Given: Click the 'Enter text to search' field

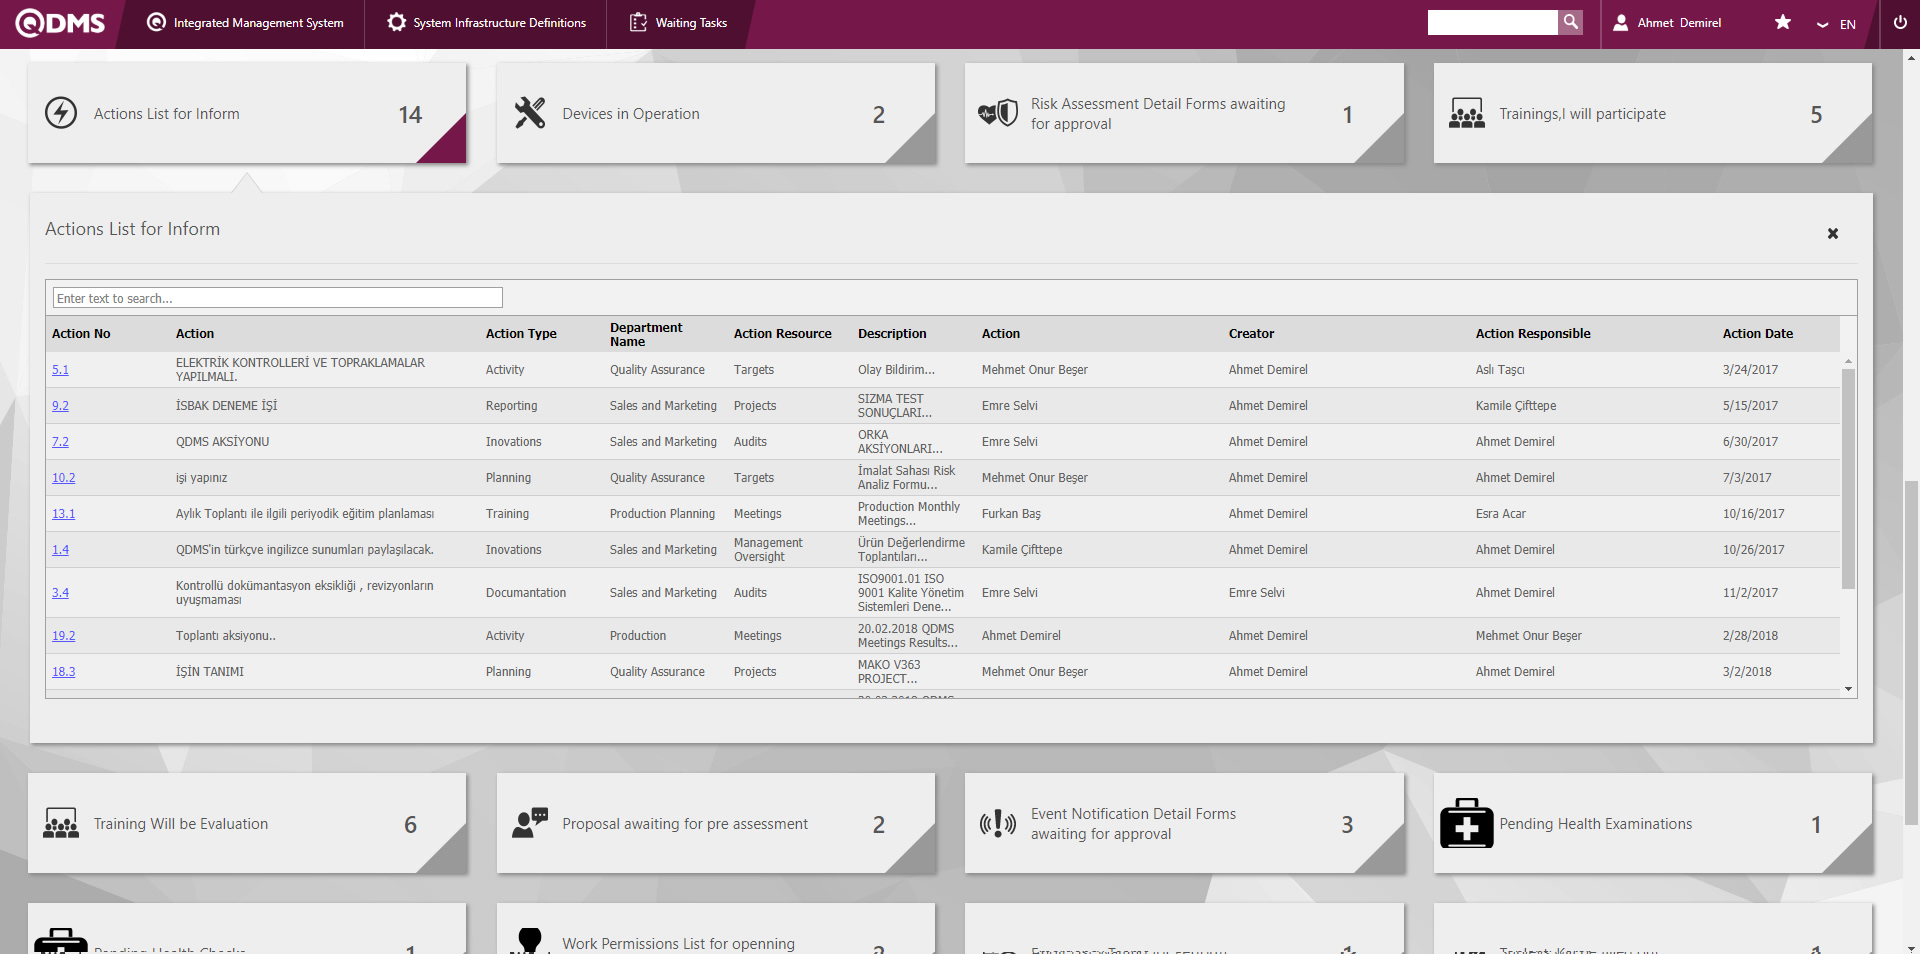Looking at the screenshot, I should (x=278, y=298).
